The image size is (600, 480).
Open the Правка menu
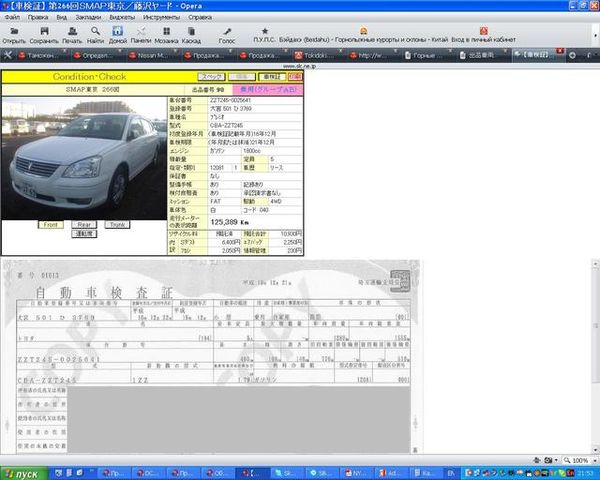38,17
